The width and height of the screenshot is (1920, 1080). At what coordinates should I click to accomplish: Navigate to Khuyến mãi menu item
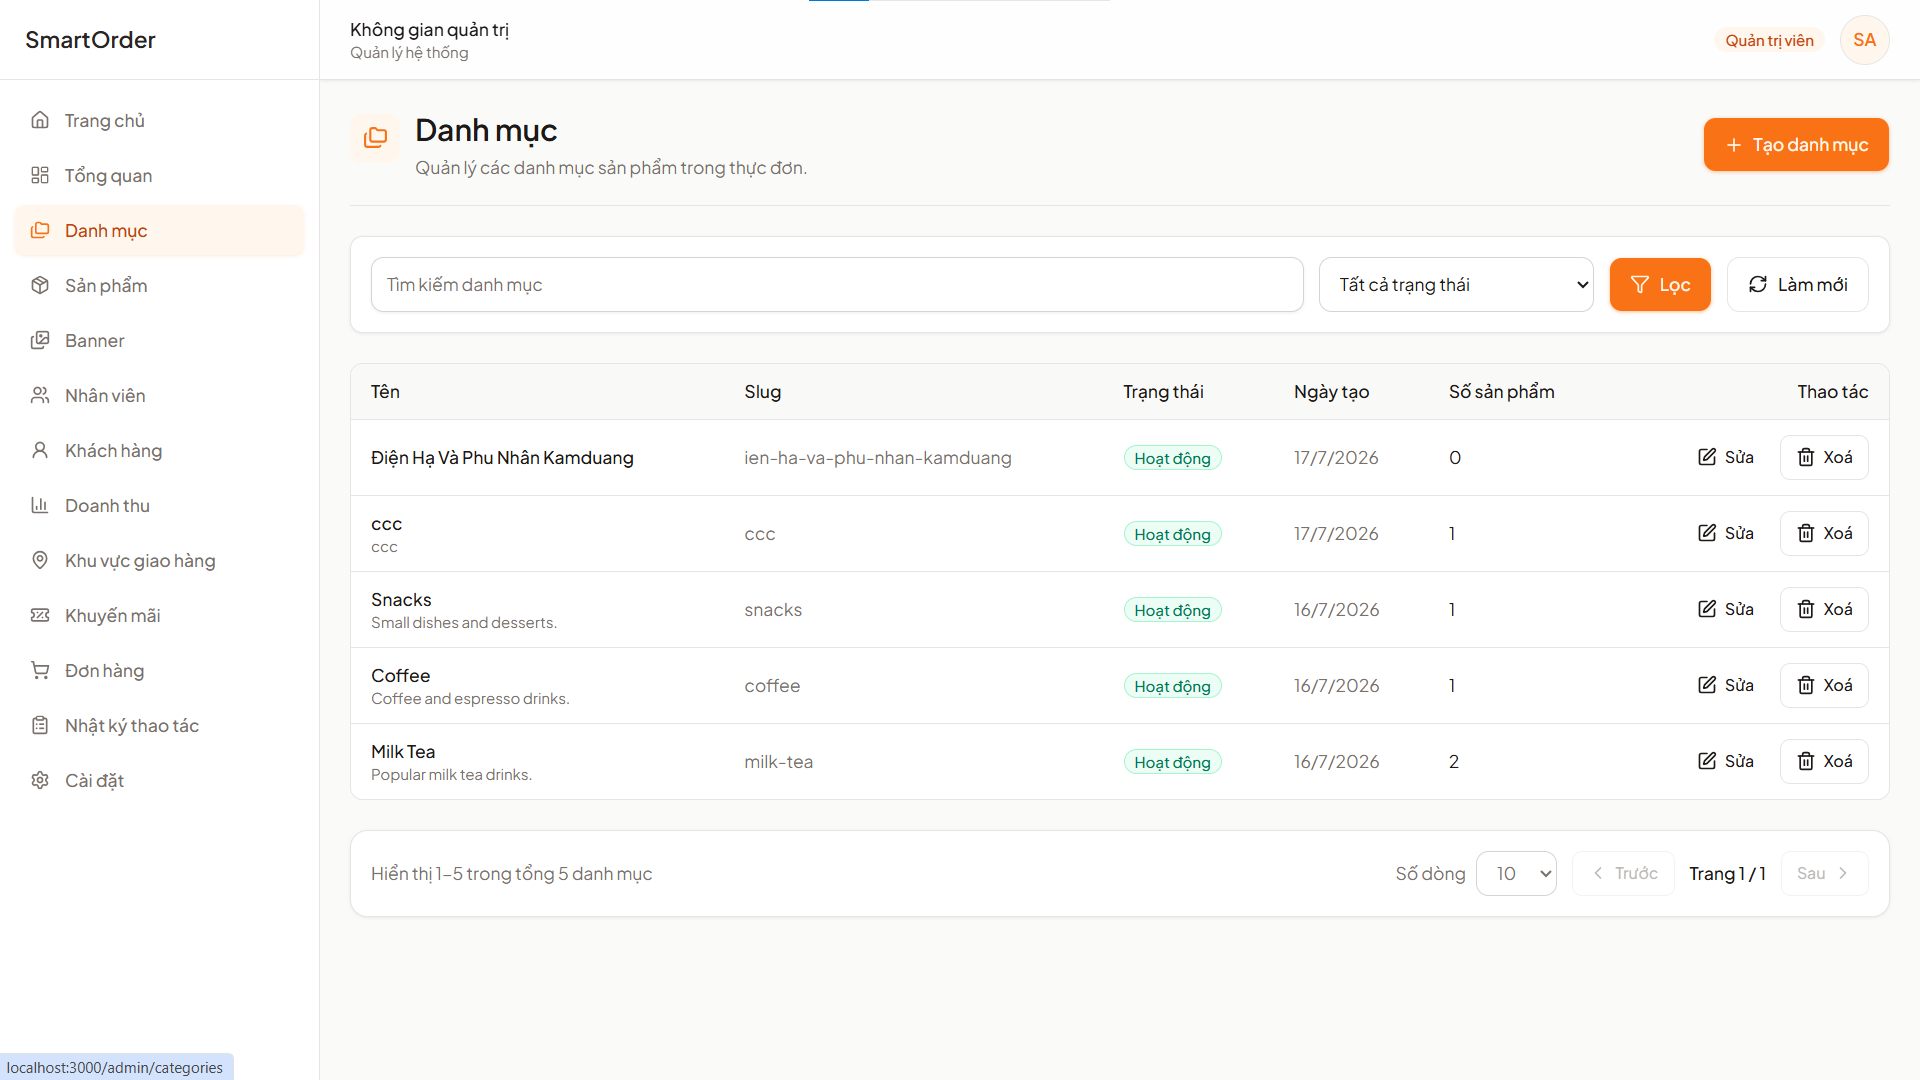click(160, 615)
